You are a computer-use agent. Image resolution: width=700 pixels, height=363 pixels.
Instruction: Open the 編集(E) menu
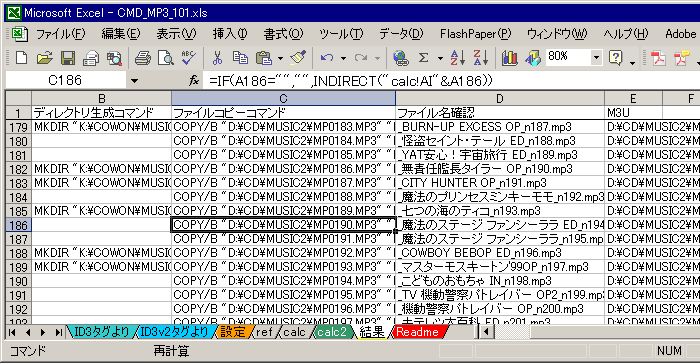tap(121, 34)
